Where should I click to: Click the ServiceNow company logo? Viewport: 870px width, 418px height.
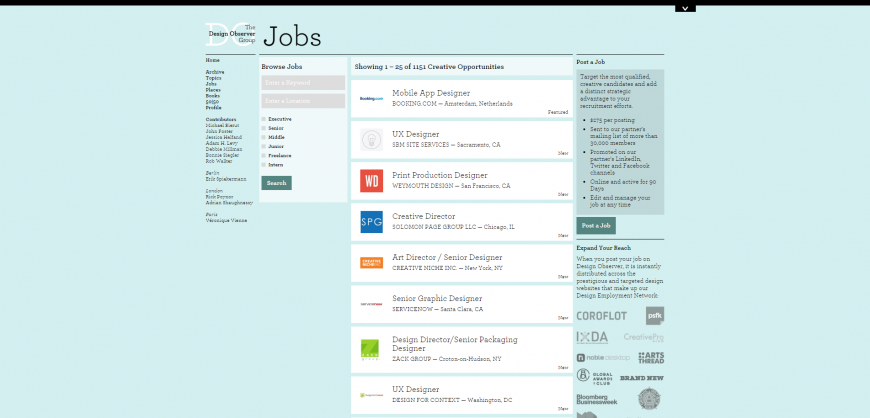click(x=371, y=304)
